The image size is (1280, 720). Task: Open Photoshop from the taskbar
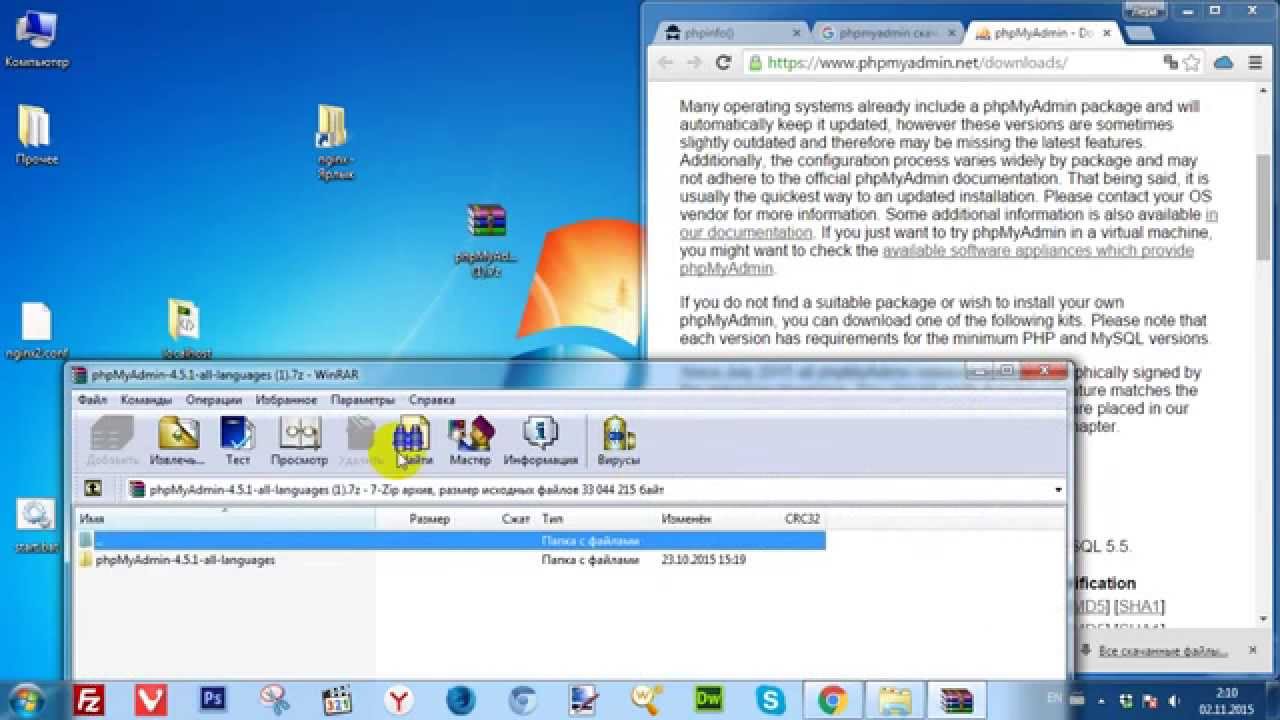213,699
